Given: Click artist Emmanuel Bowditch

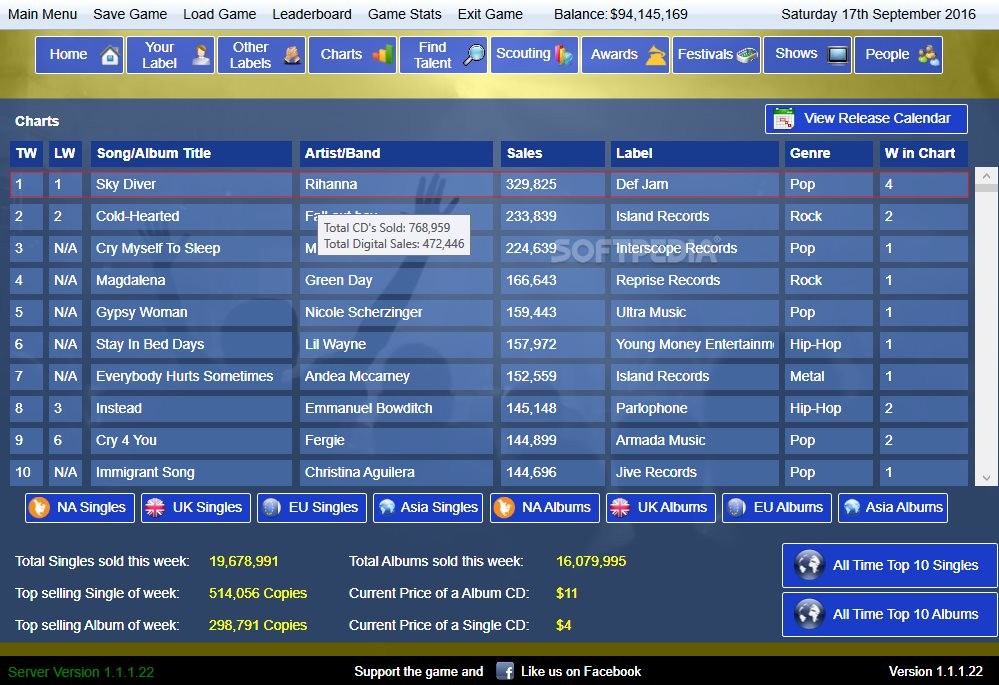Looking at the screenshot, I should point(368,408).
